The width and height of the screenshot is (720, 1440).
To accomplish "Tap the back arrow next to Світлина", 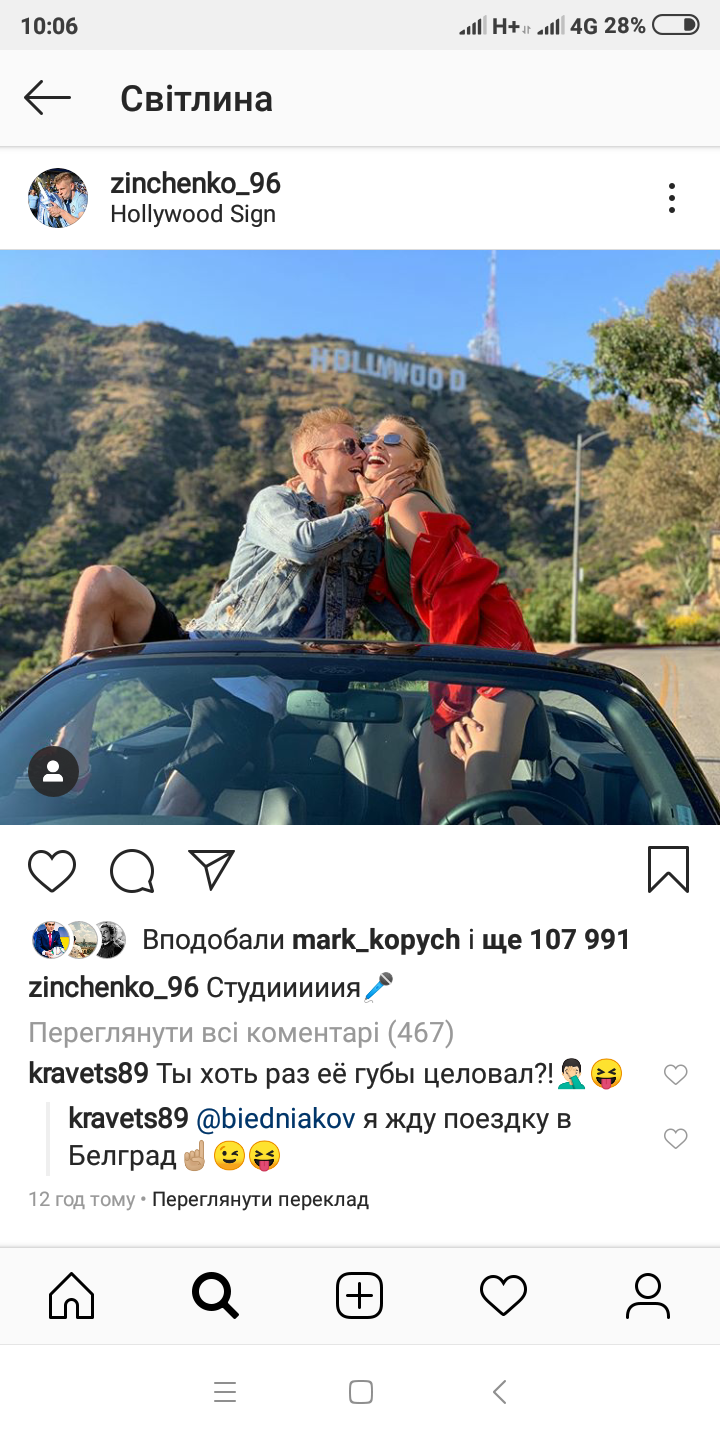I will coord(47,98).
